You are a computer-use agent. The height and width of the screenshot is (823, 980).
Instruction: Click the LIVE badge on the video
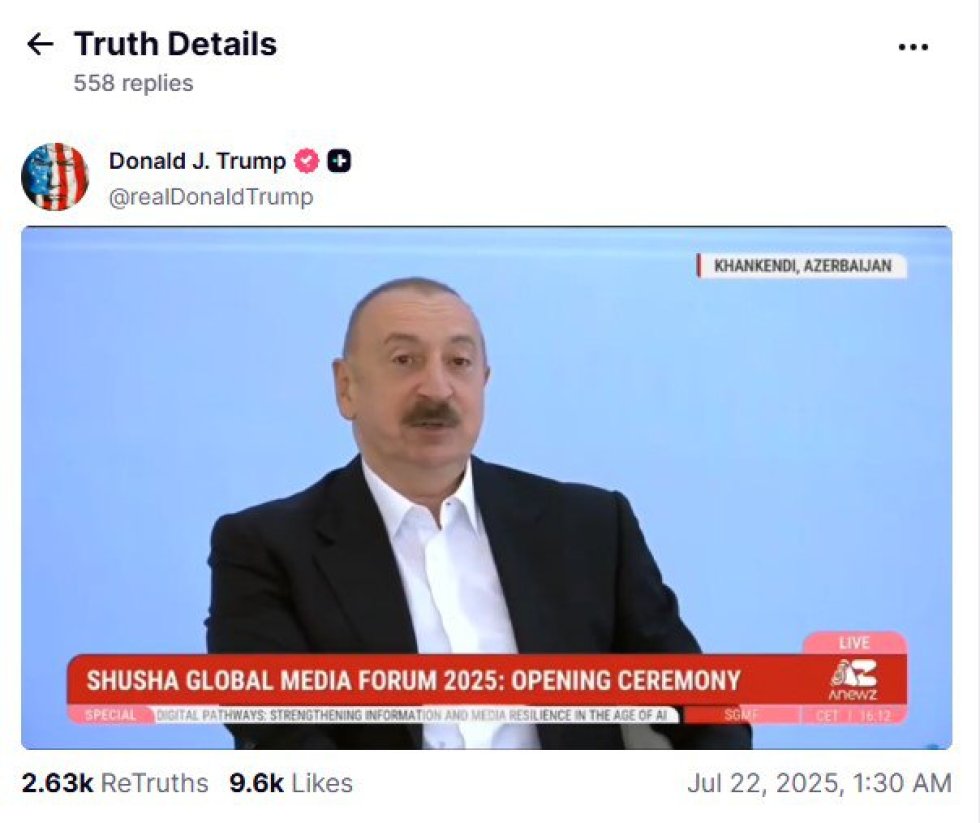click(854, 642)
